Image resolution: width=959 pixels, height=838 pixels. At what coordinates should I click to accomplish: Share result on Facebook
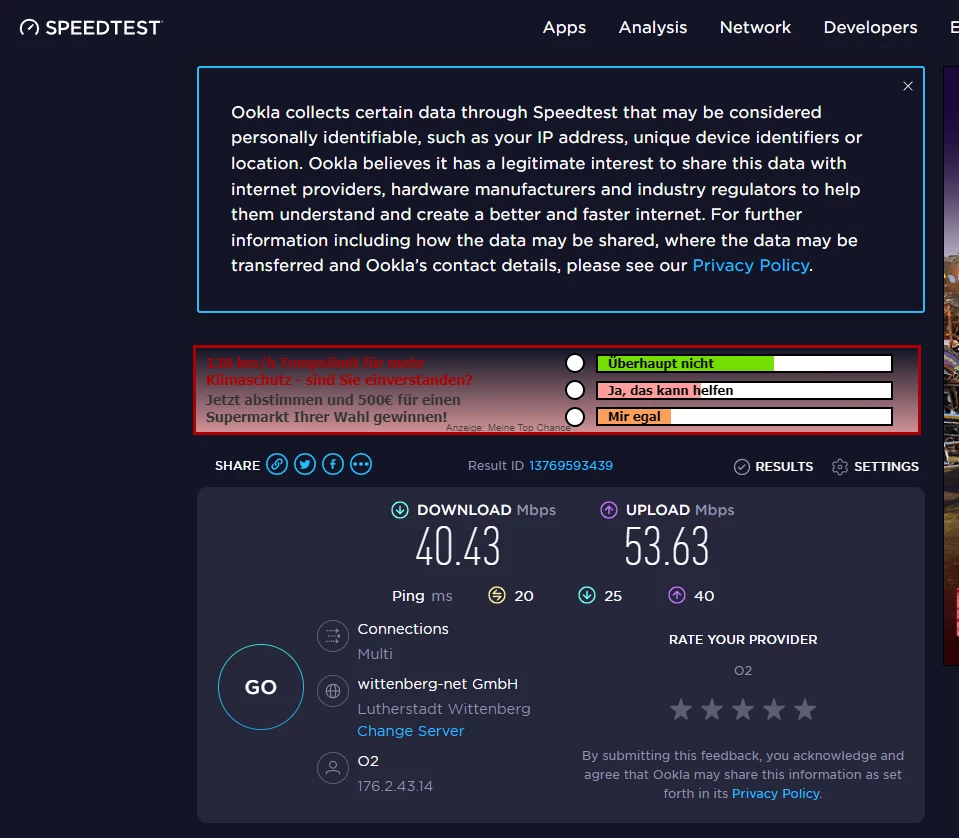click(333, 465)
